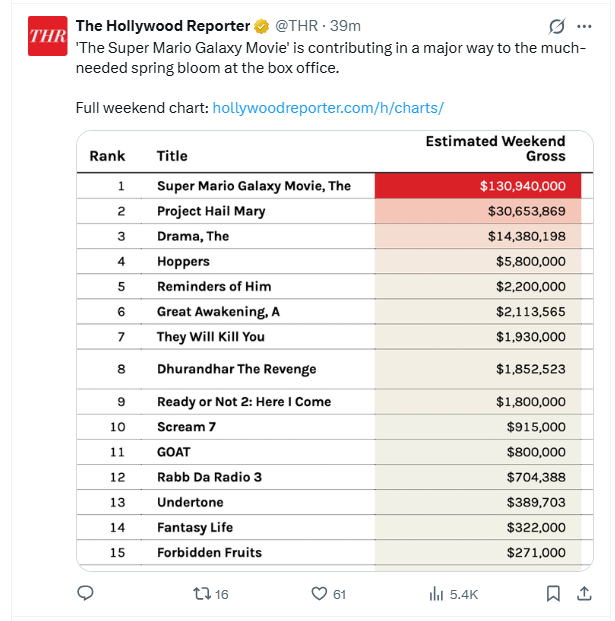Open the 39m timestamp link
Viewport: 615px width, 621px height.
point(345,26)
